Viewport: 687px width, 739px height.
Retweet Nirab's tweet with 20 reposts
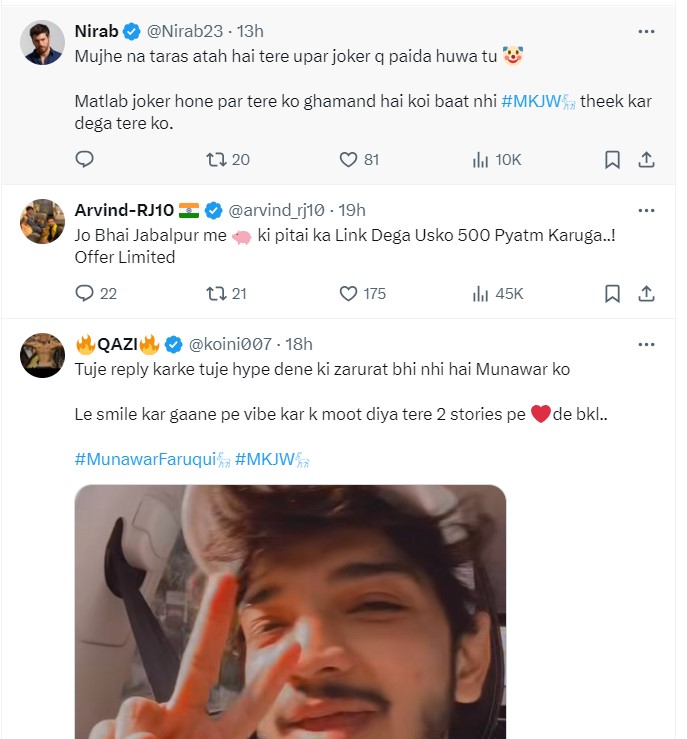click(215, 159)
